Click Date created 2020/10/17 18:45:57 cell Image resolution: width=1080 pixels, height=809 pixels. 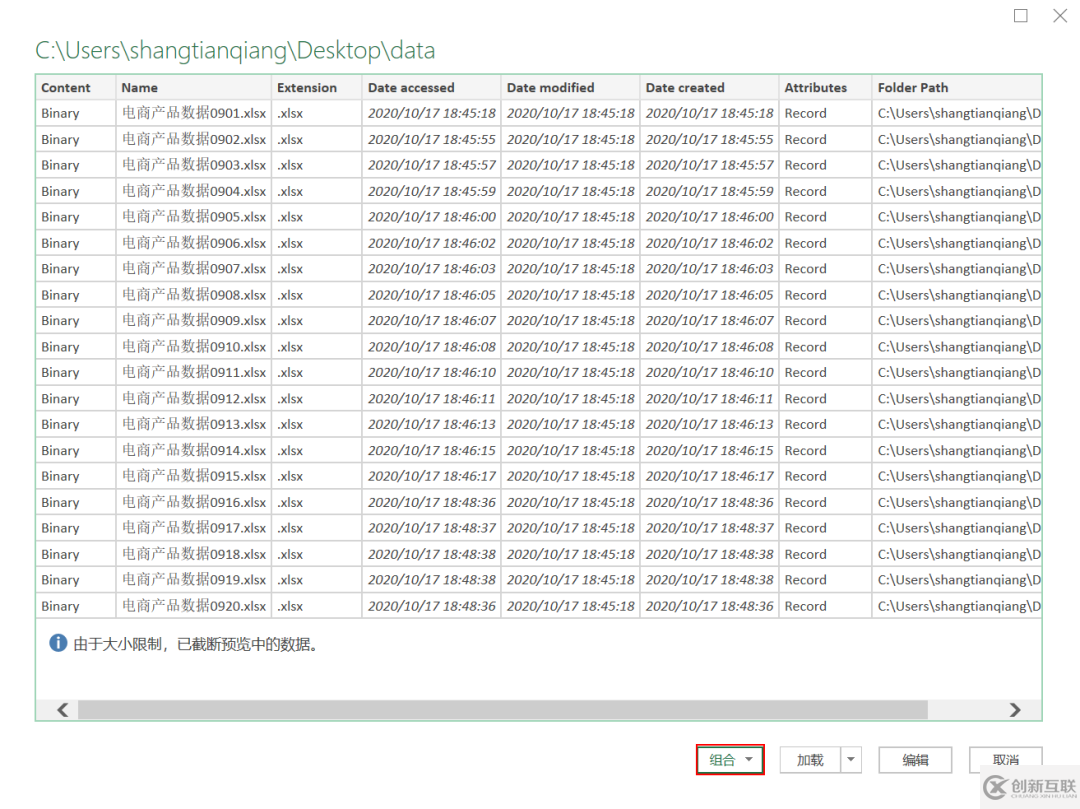[x=709, y=165]
